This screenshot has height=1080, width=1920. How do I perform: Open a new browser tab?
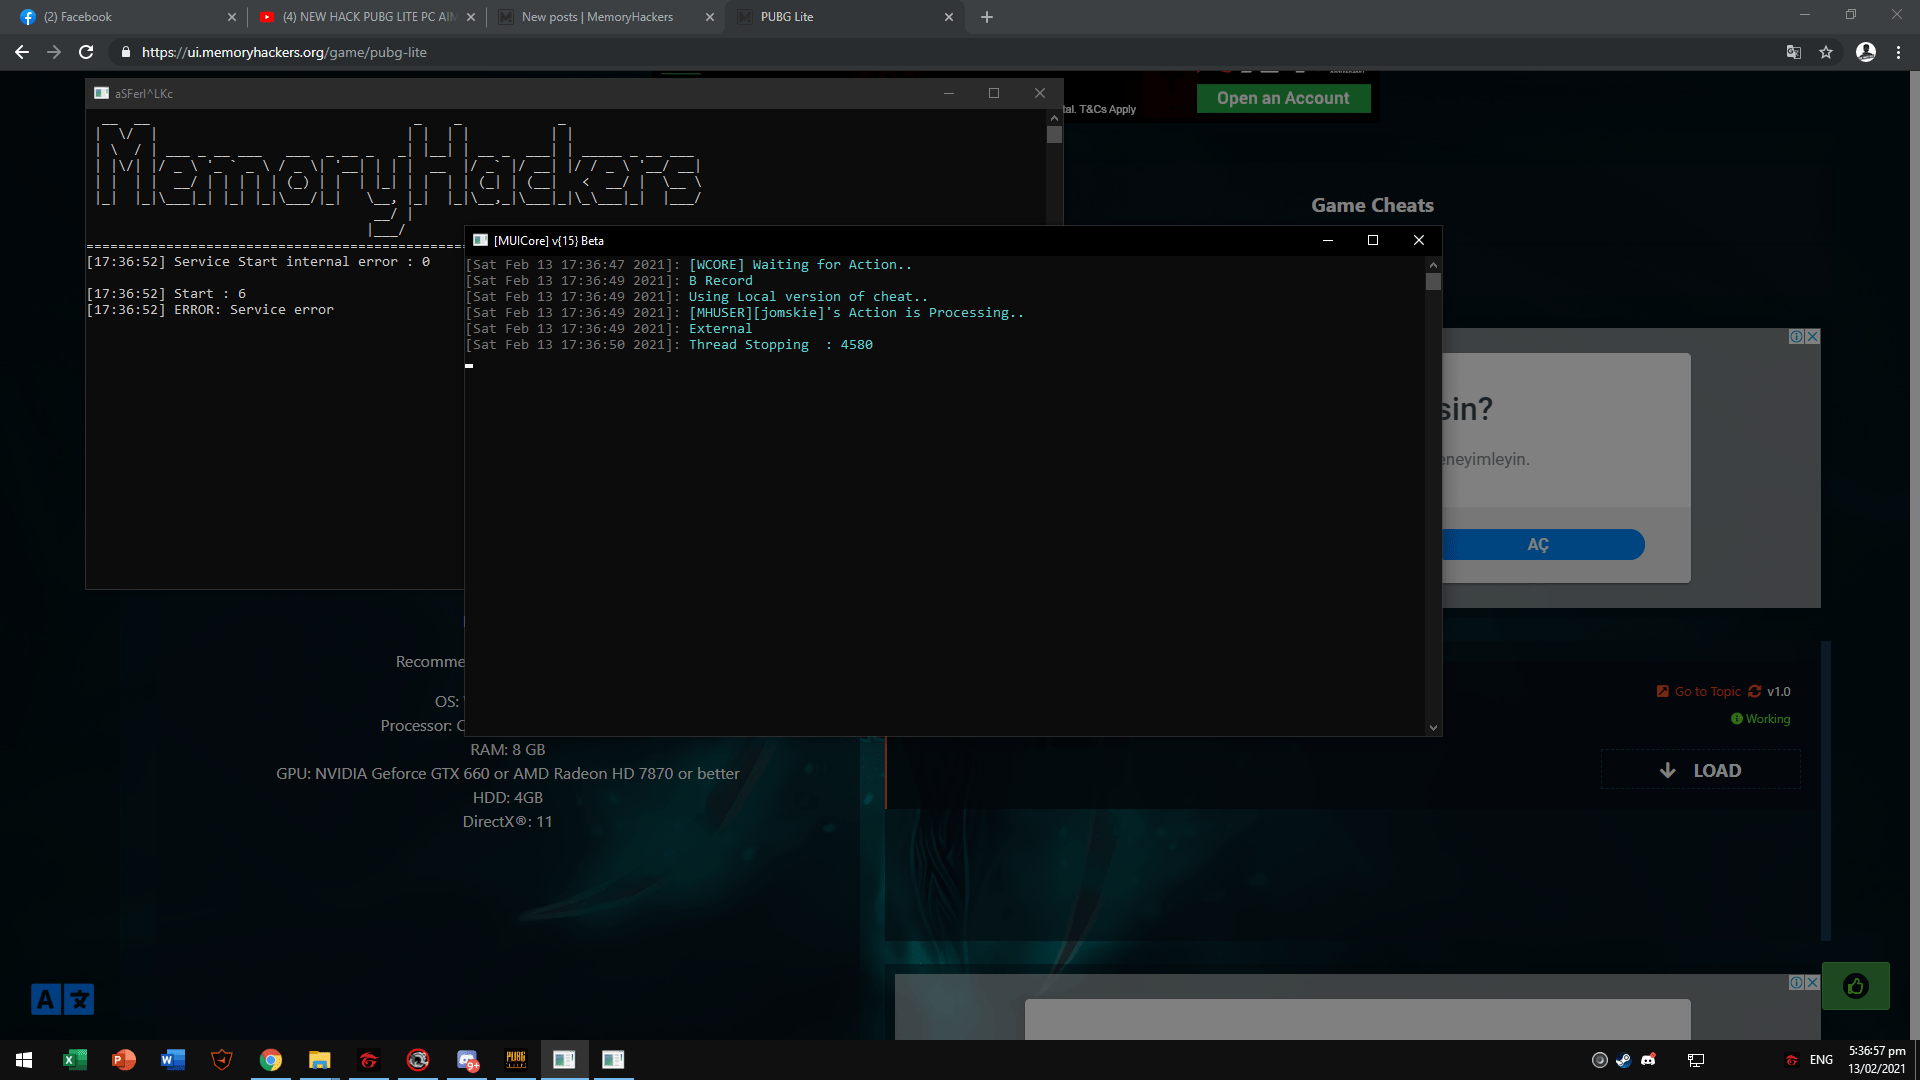987,17
